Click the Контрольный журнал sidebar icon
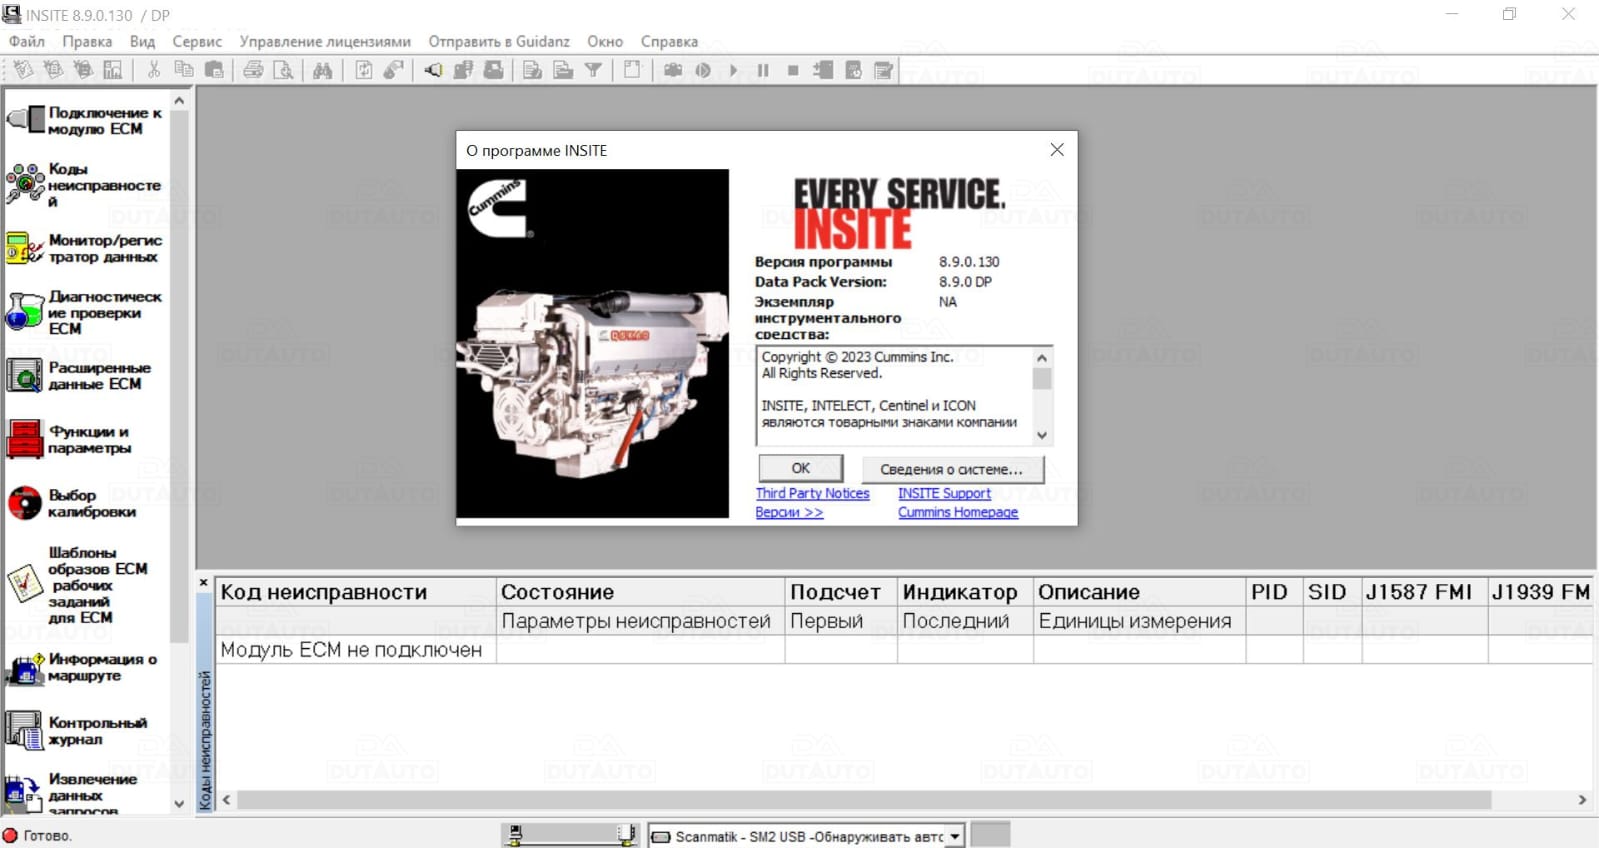Viewport: 1599px width, 848px height. [25, 730]
